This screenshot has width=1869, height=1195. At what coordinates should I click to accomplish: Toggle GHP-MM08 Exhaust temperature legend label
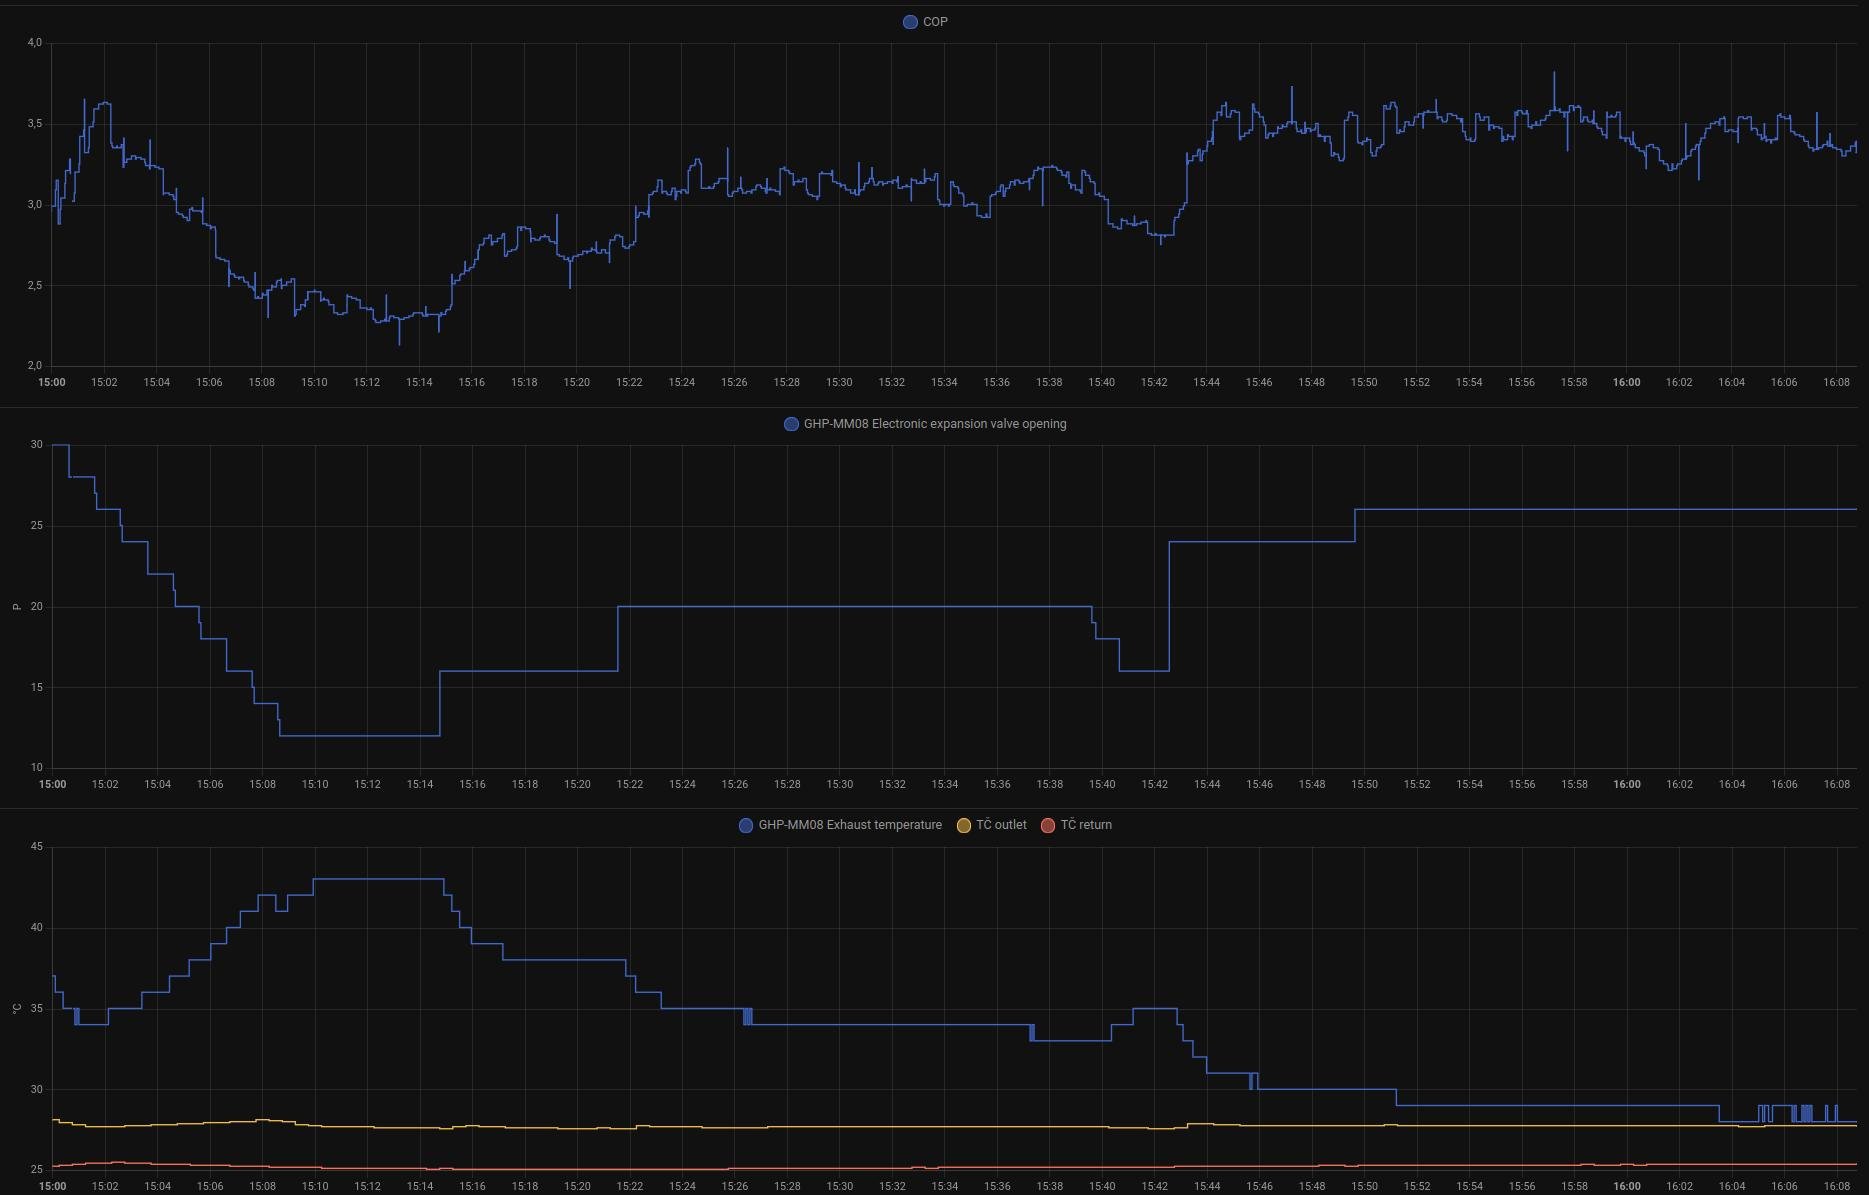849,825
